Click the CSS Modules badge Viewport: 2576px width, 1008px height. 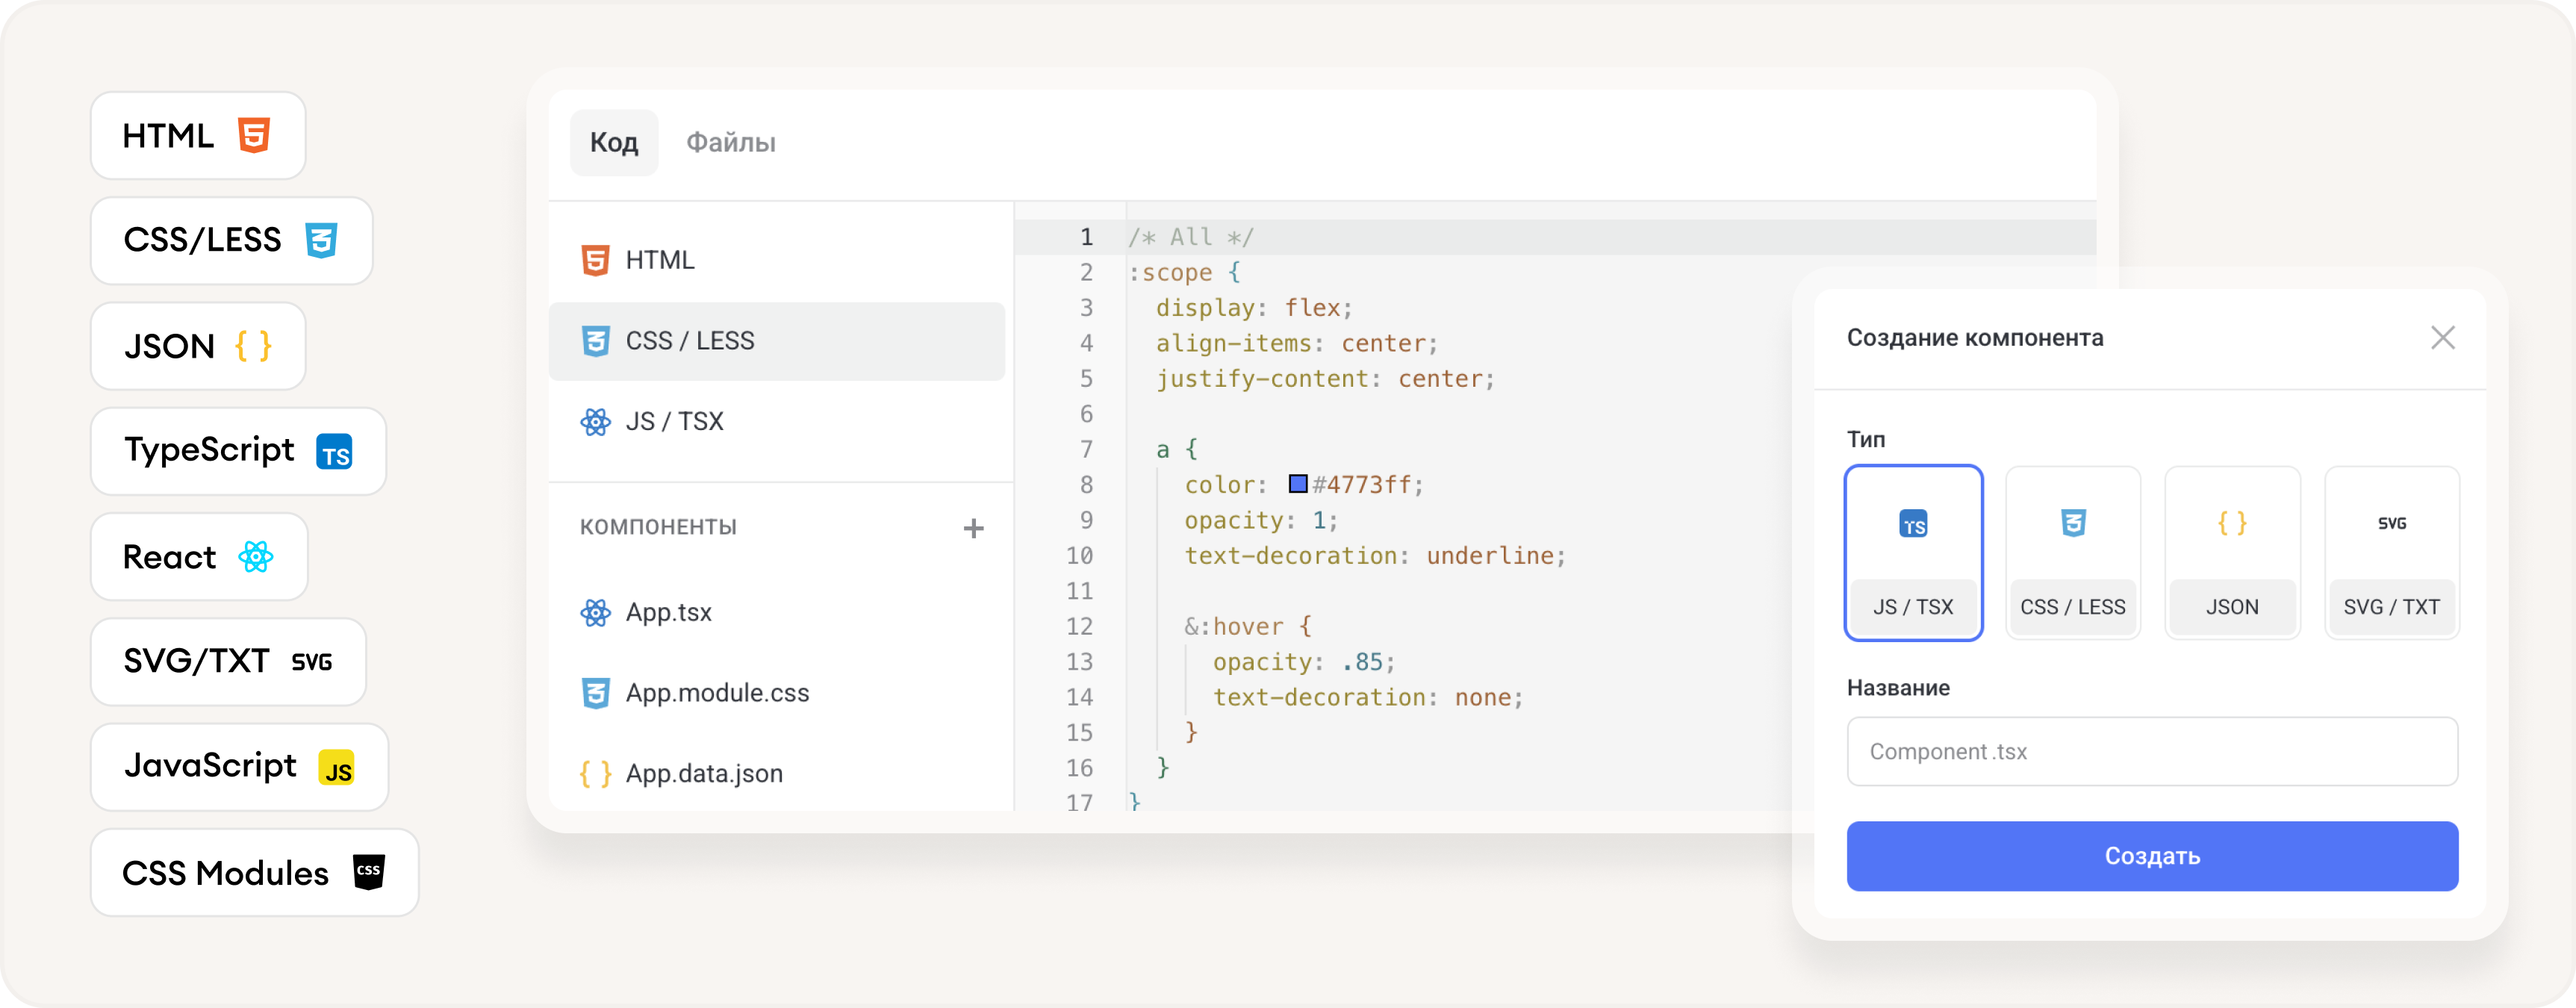pos(255,872)
